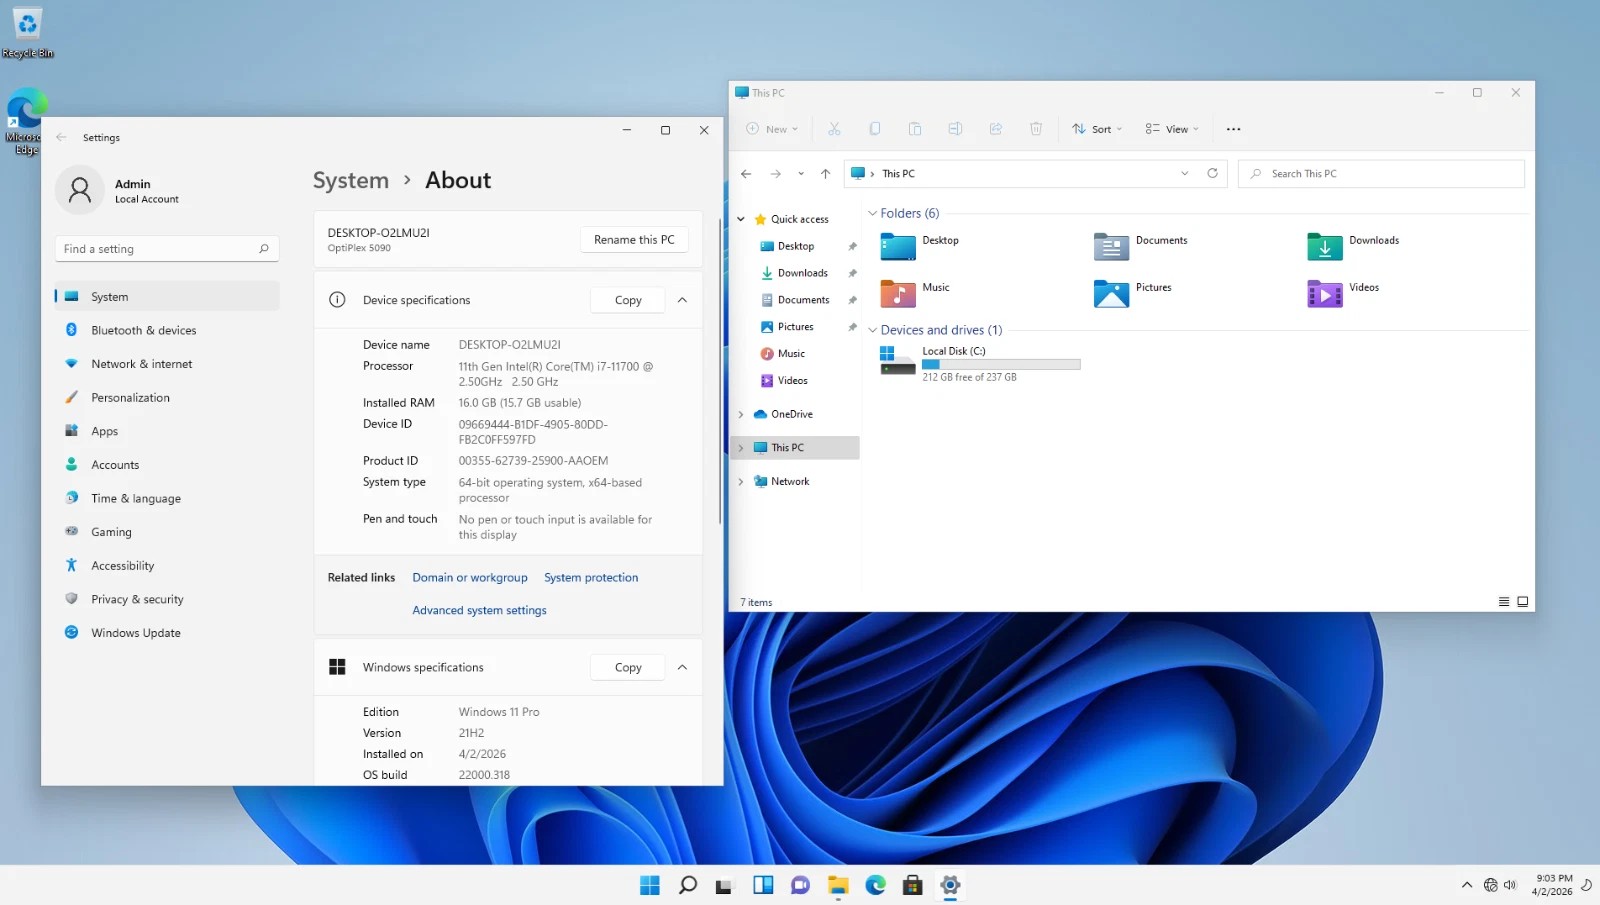Show hidden icons in the system tray
Screen dimensions: 1600x905
[1466, 885]
